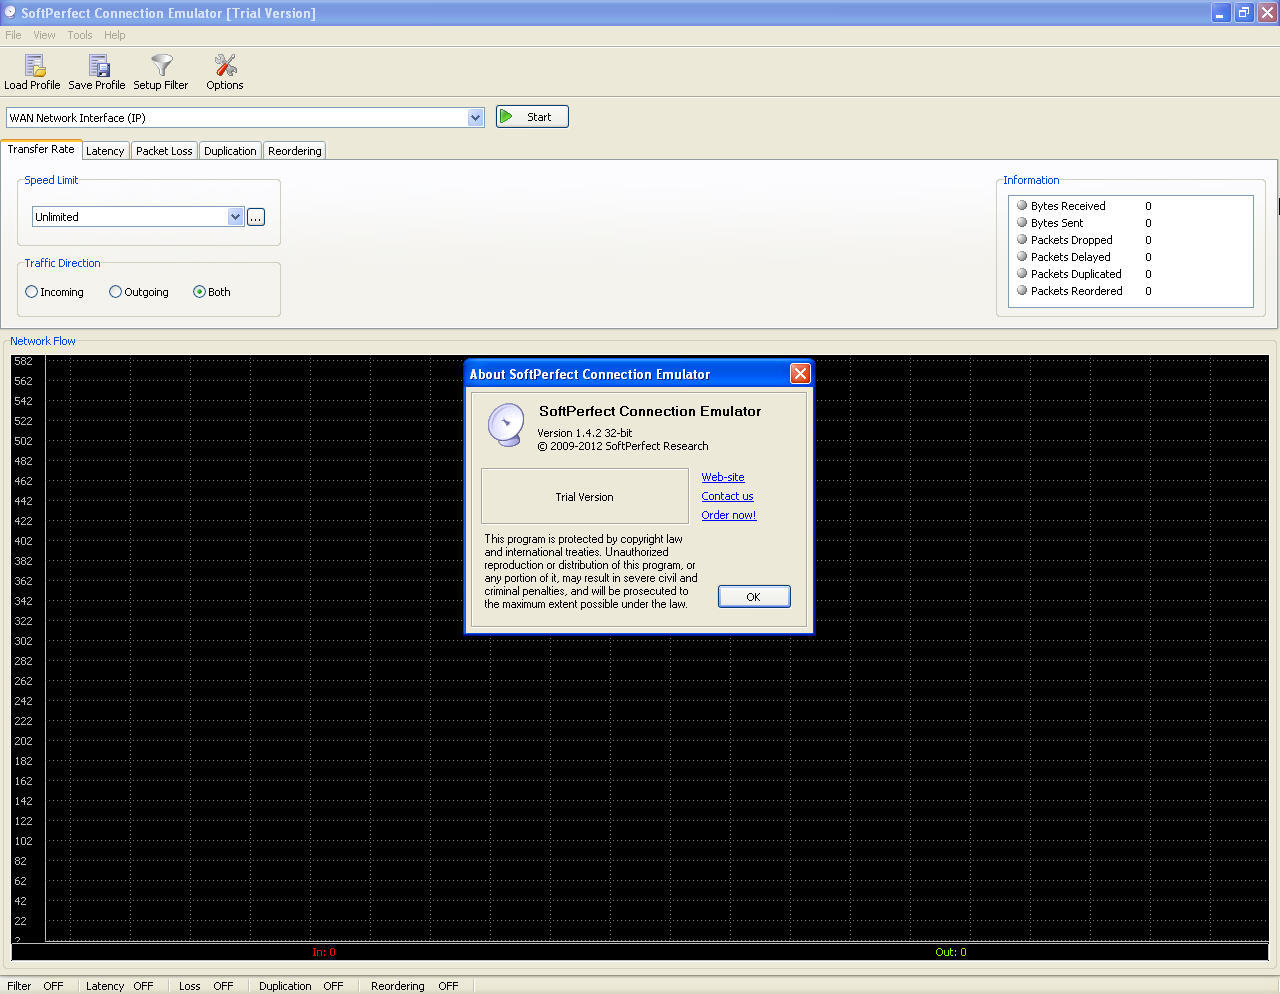Click the Order now! link
This screenshot has height=994, width=1280.
[x=729, y=515]
